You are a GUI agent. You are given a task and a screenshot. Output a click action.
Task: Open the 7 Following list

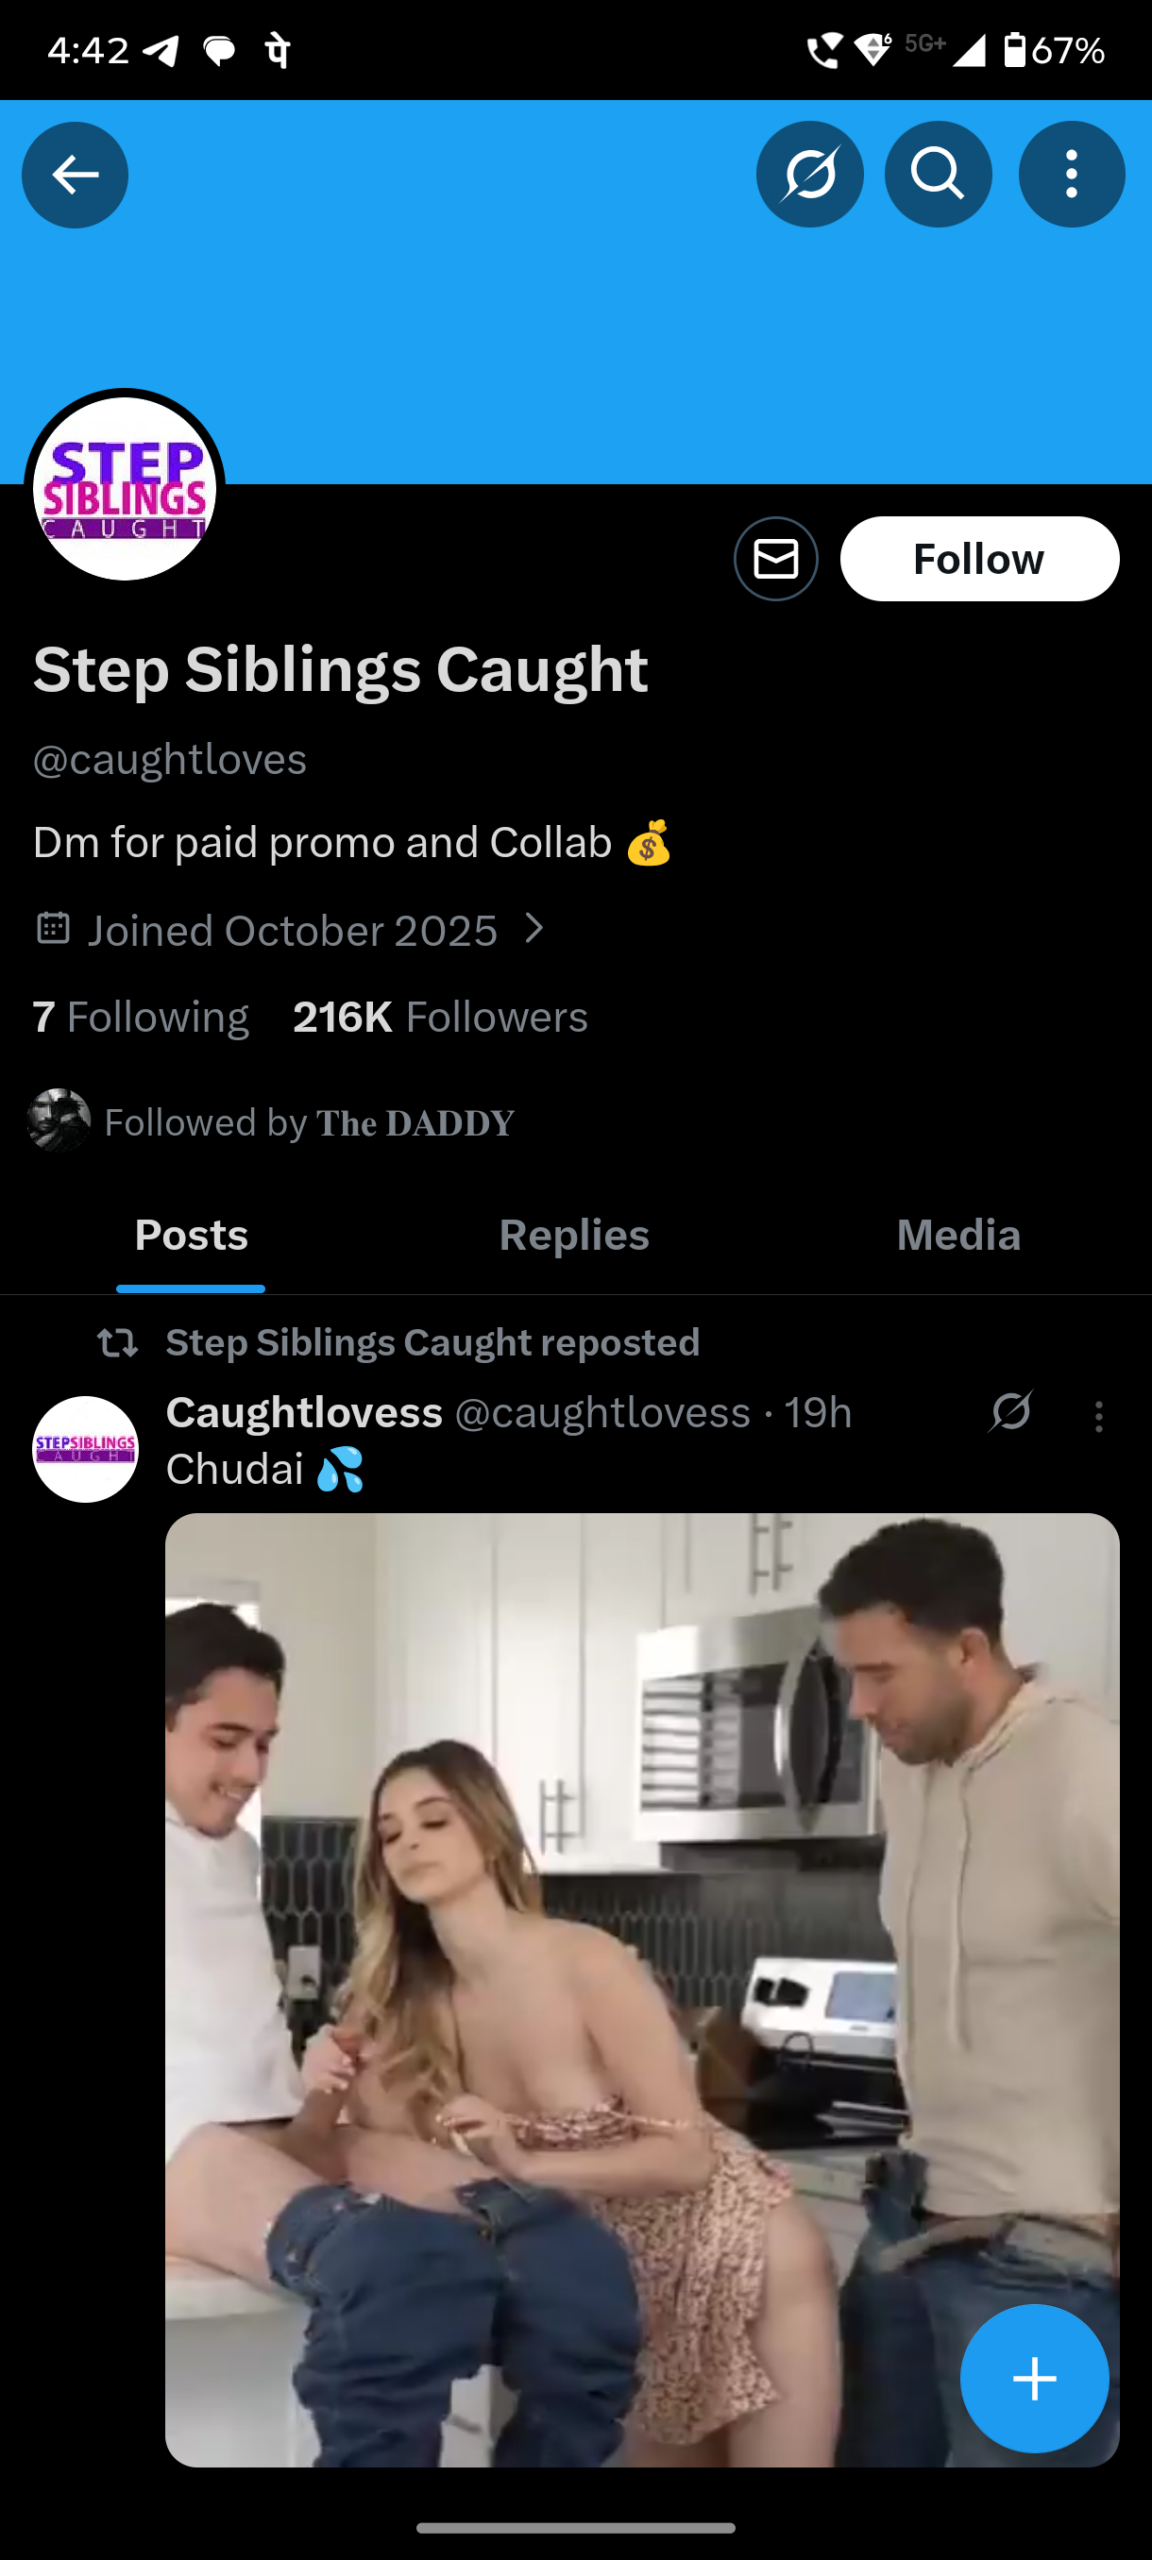pos(141,1017)
